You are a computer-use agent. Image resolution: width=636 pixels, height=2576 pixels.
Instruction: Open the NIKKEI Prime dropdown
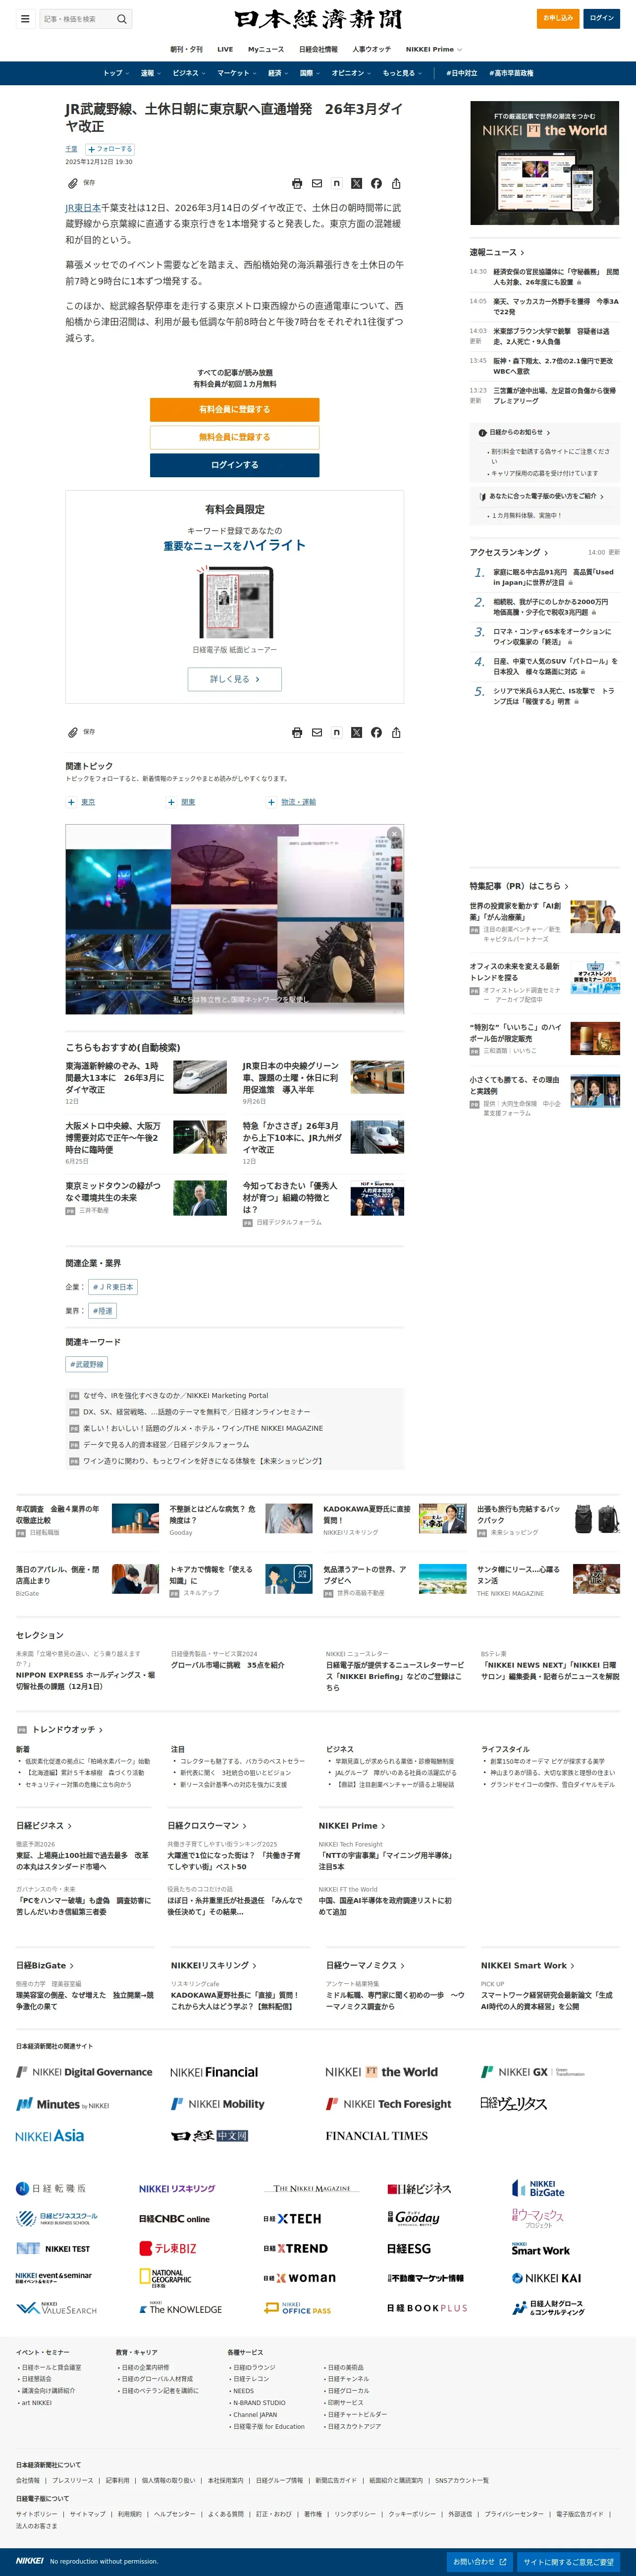tap(434, 49)
